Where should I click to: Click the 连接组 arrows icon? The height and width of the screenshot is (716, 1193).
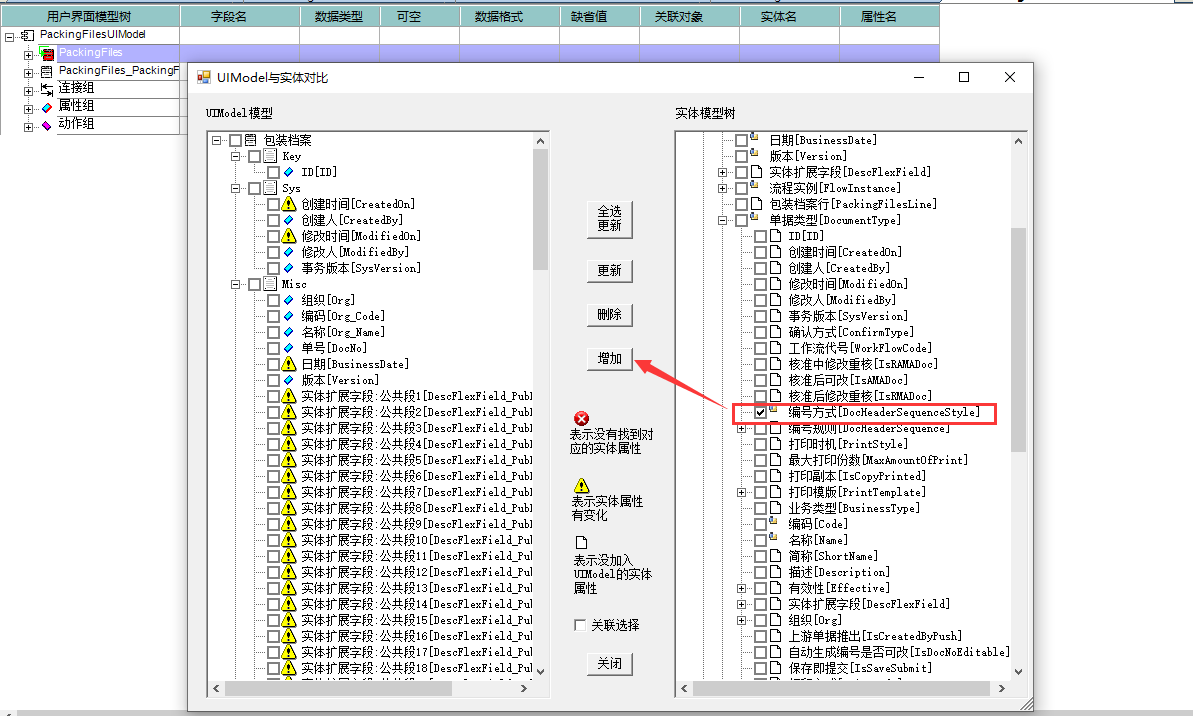(47, 90)
